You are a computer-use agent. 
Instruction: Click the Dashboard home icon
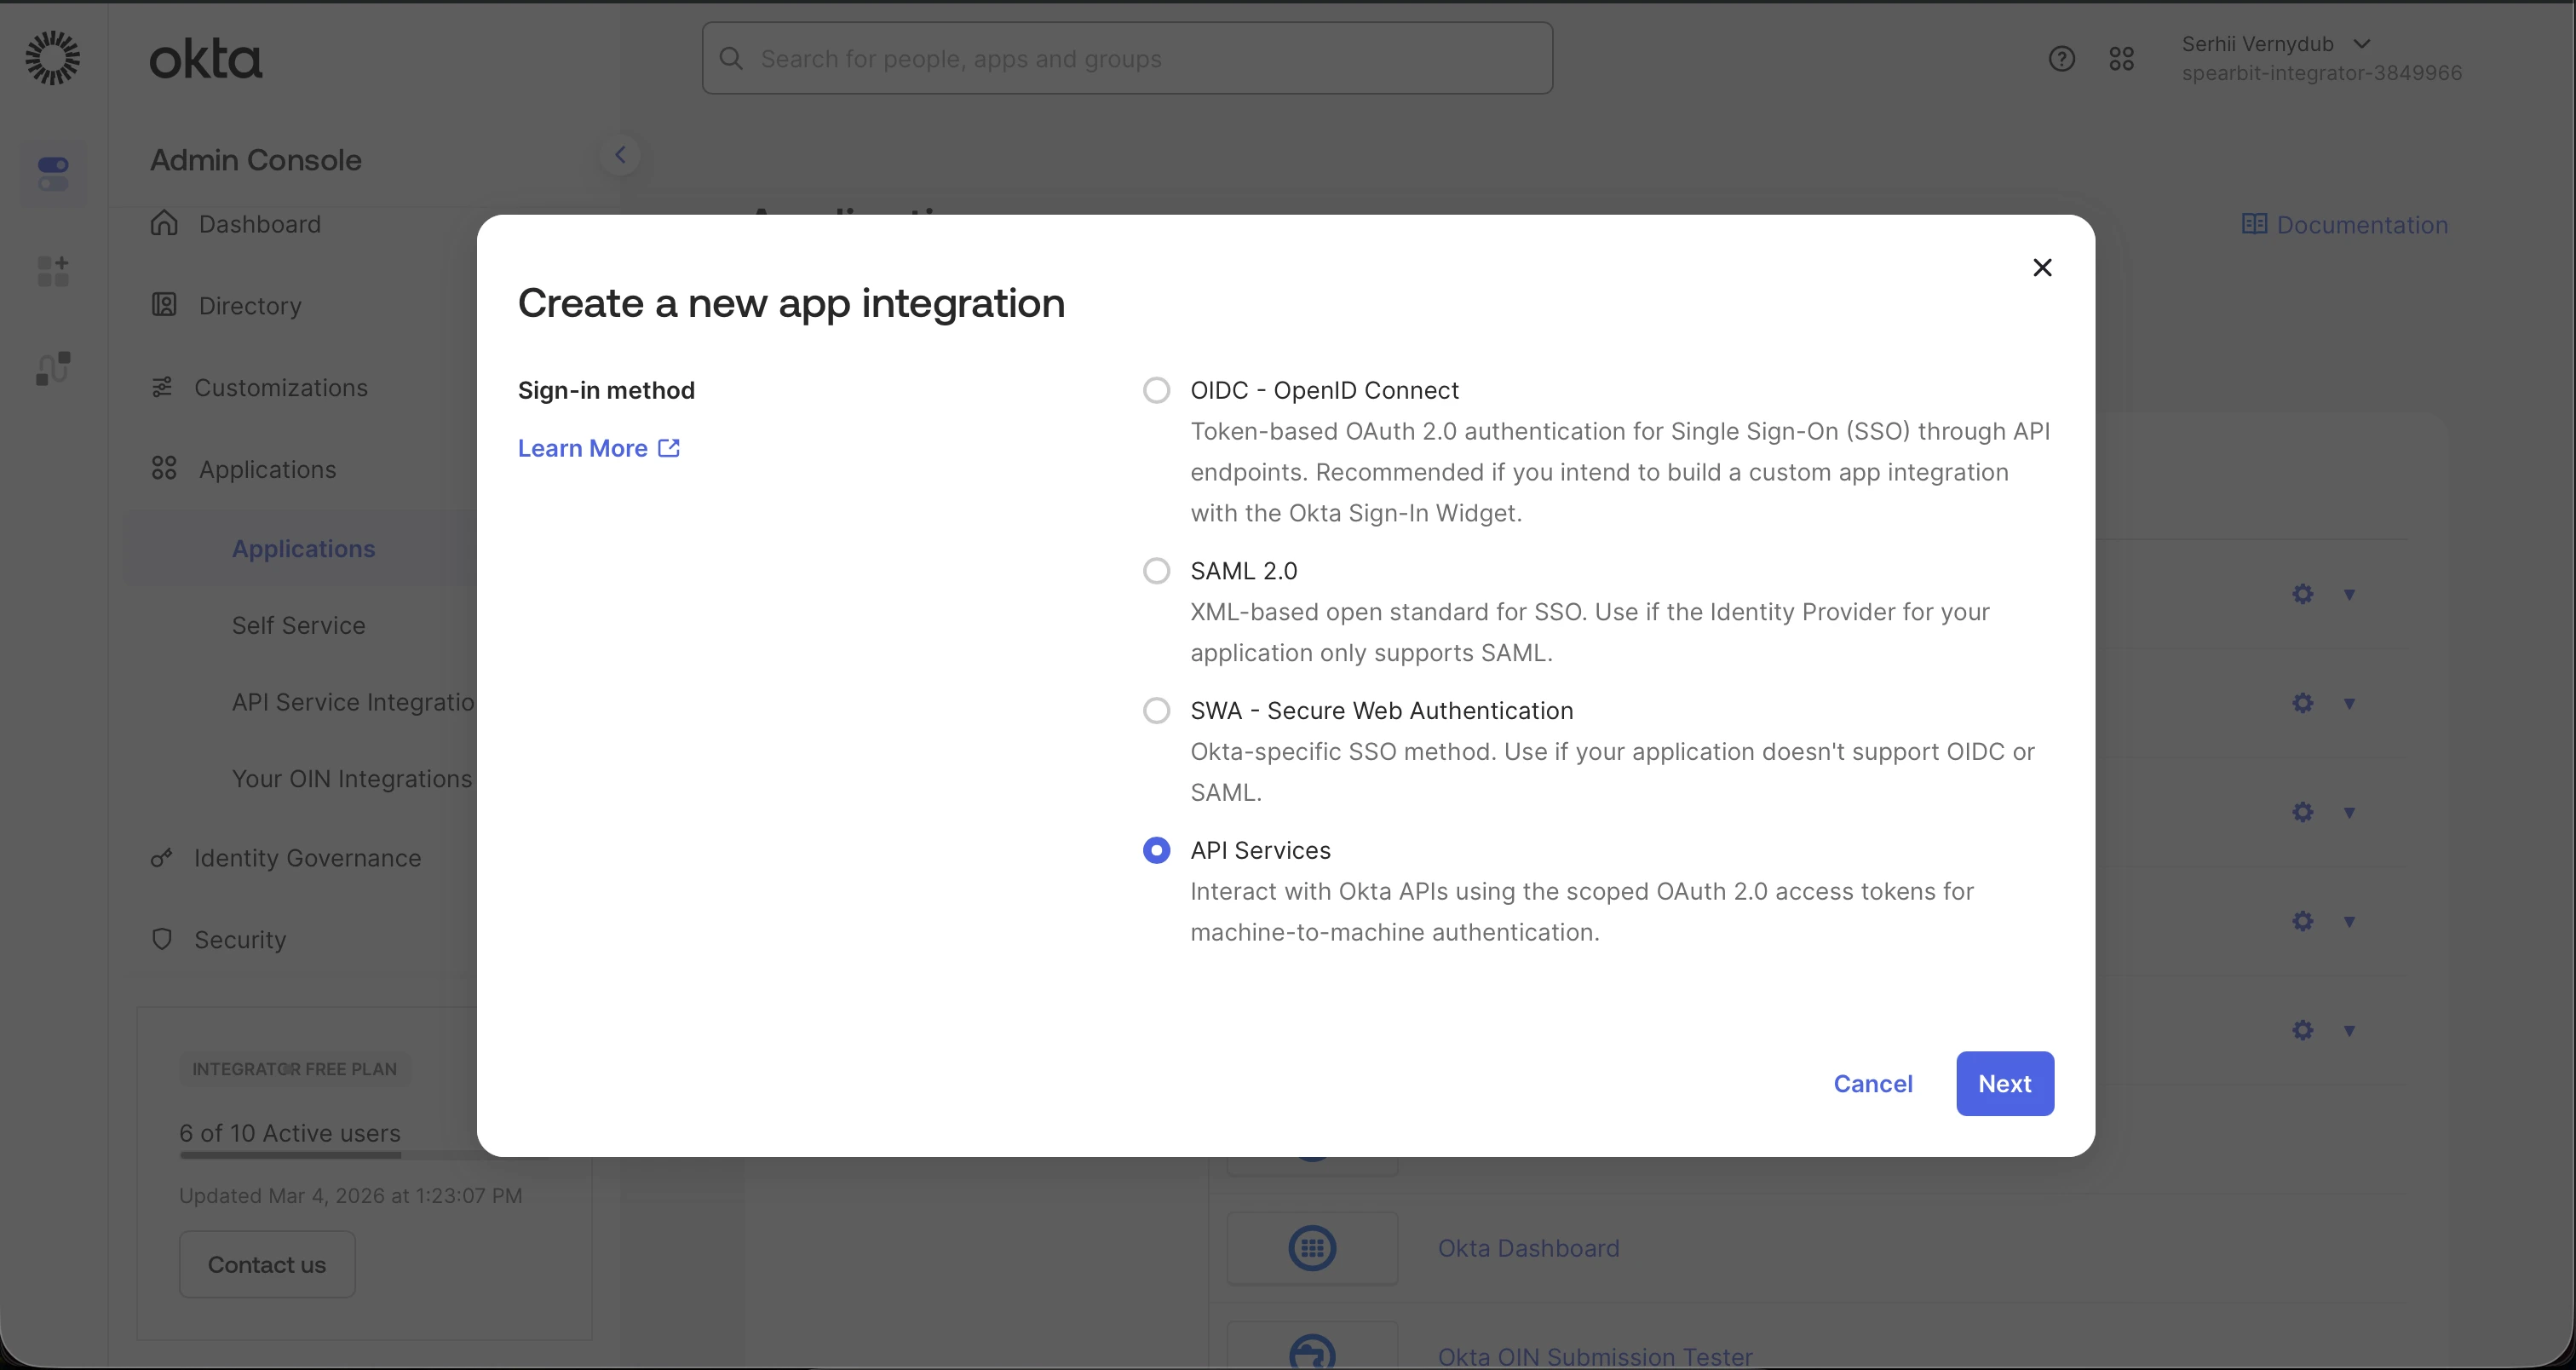pyautogui.click(x=164, y=223)
